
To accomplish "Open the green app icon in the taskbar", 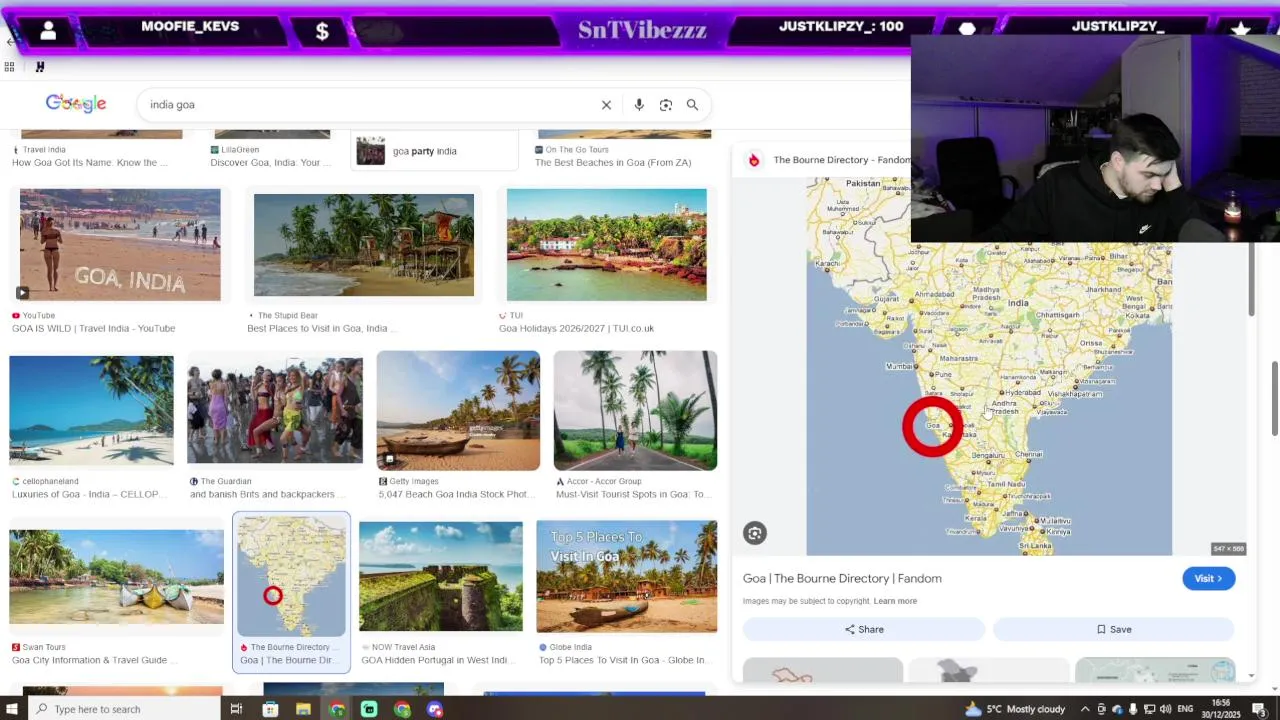I will tap(369, 709).
